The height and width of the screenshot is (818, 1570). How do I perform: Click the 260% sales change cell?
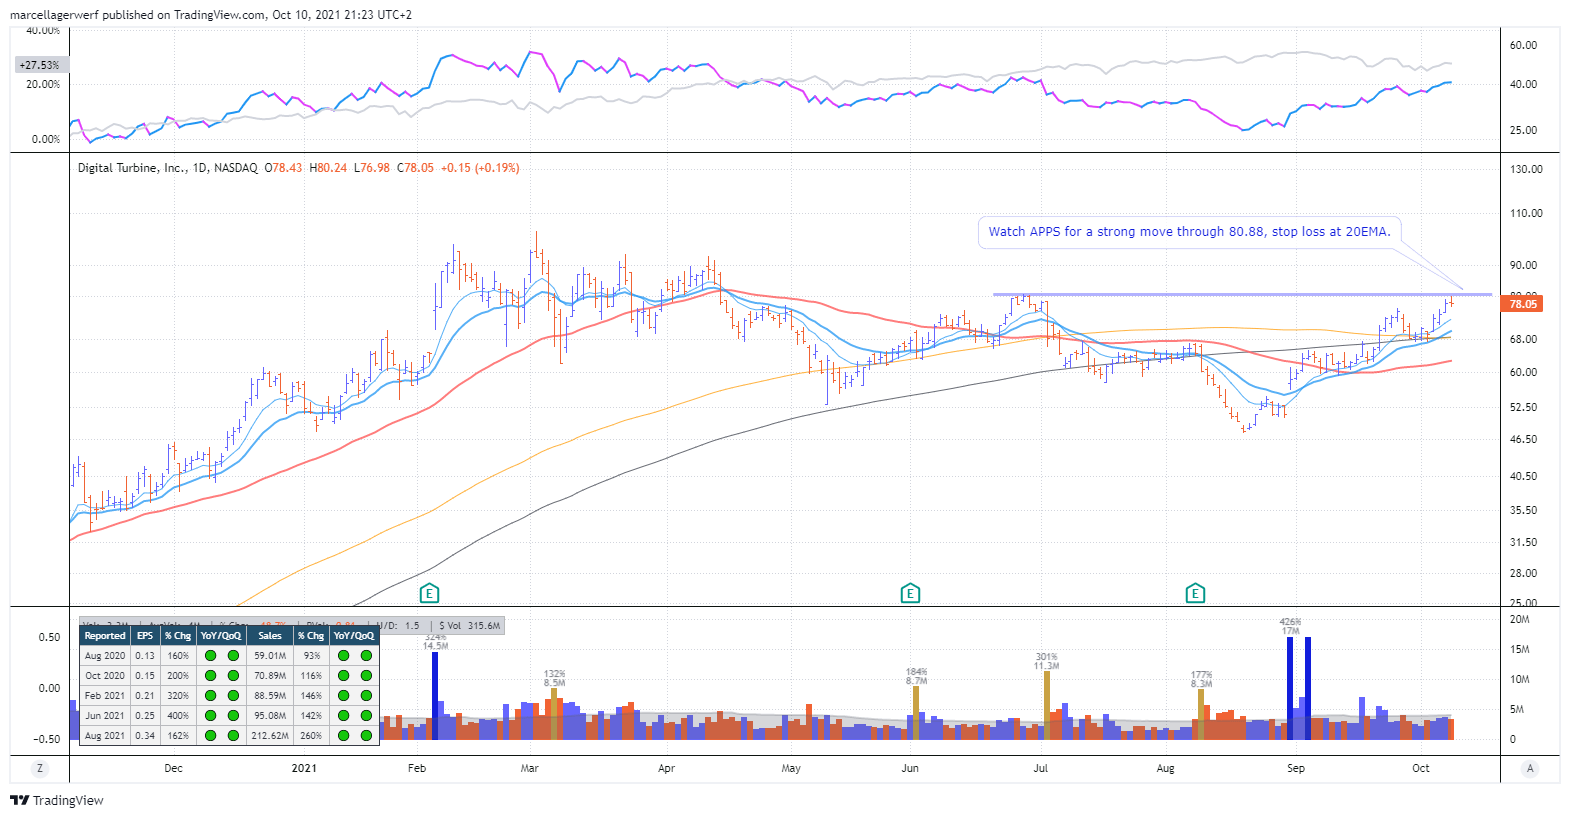[x=311, y=736]
